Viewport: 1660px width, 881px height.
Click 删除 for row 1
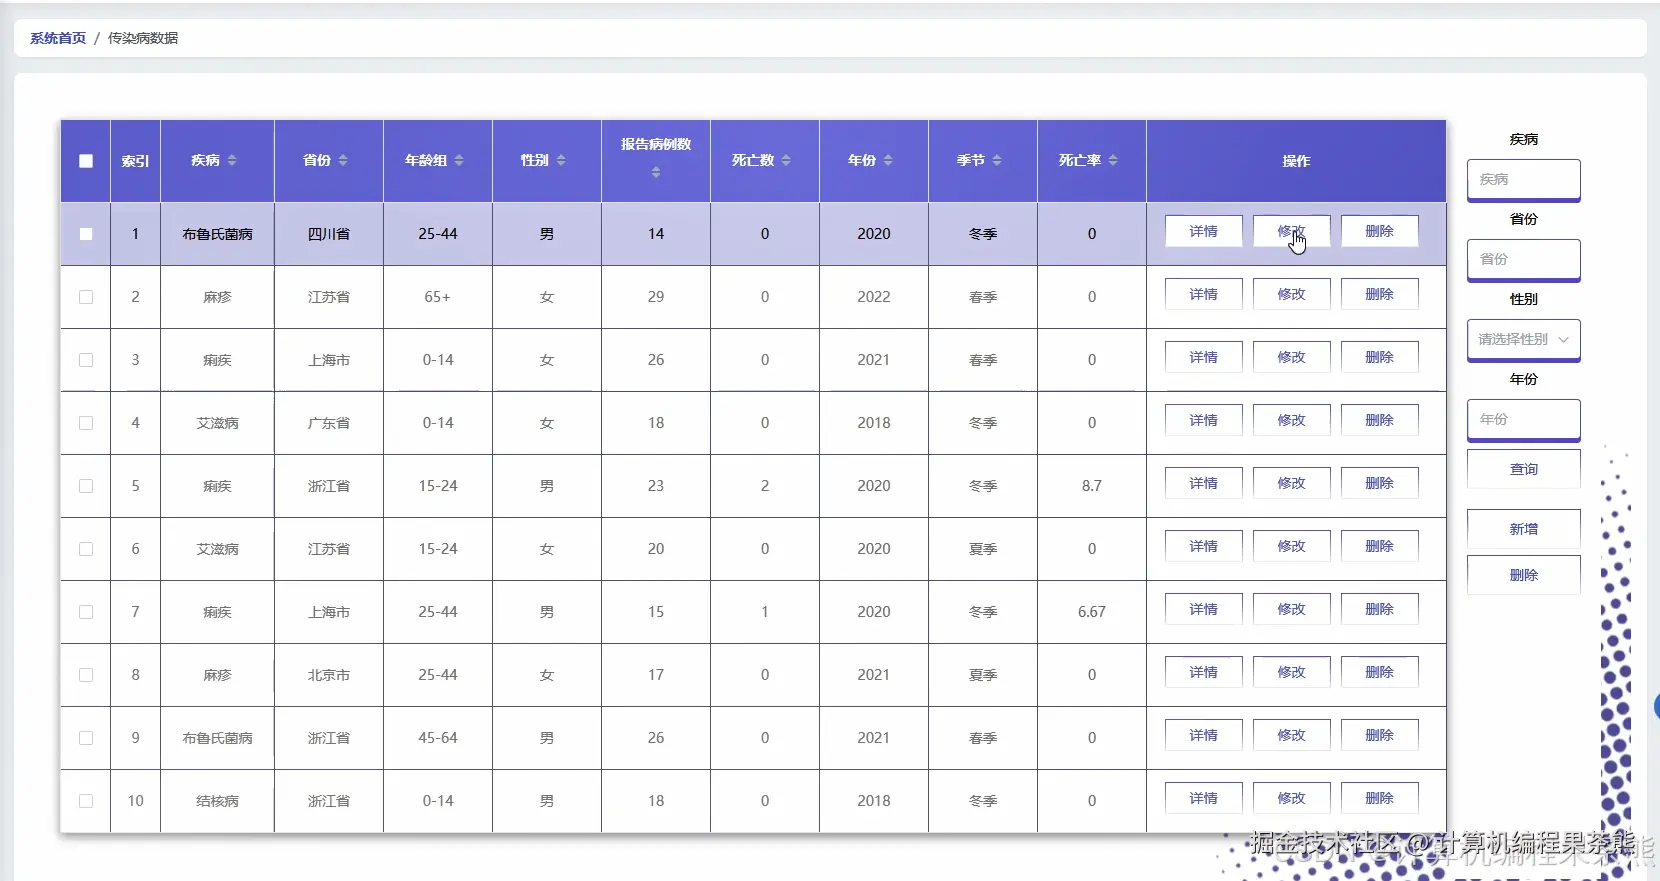coord(1379,231)
